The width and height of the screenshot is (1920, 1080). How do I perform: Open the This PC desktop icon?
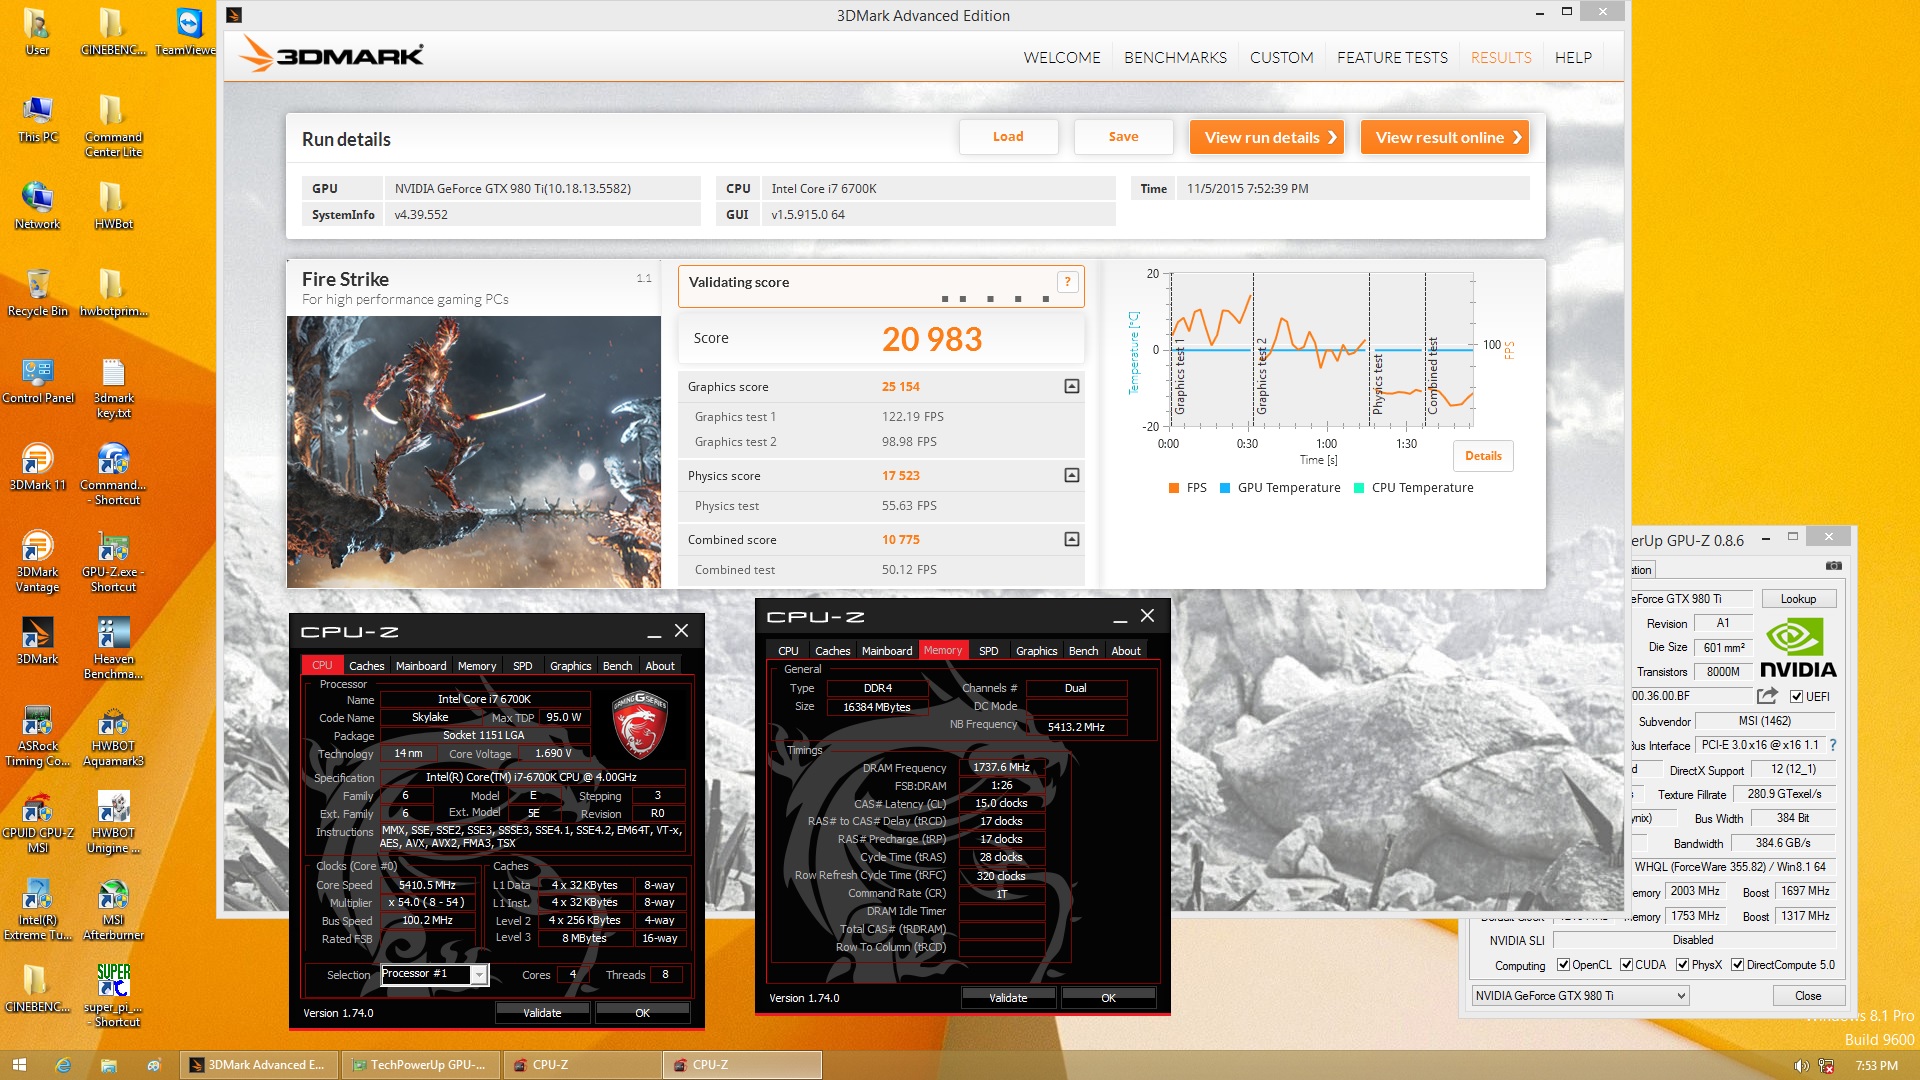pyautogui.click(x=37, y=118)
